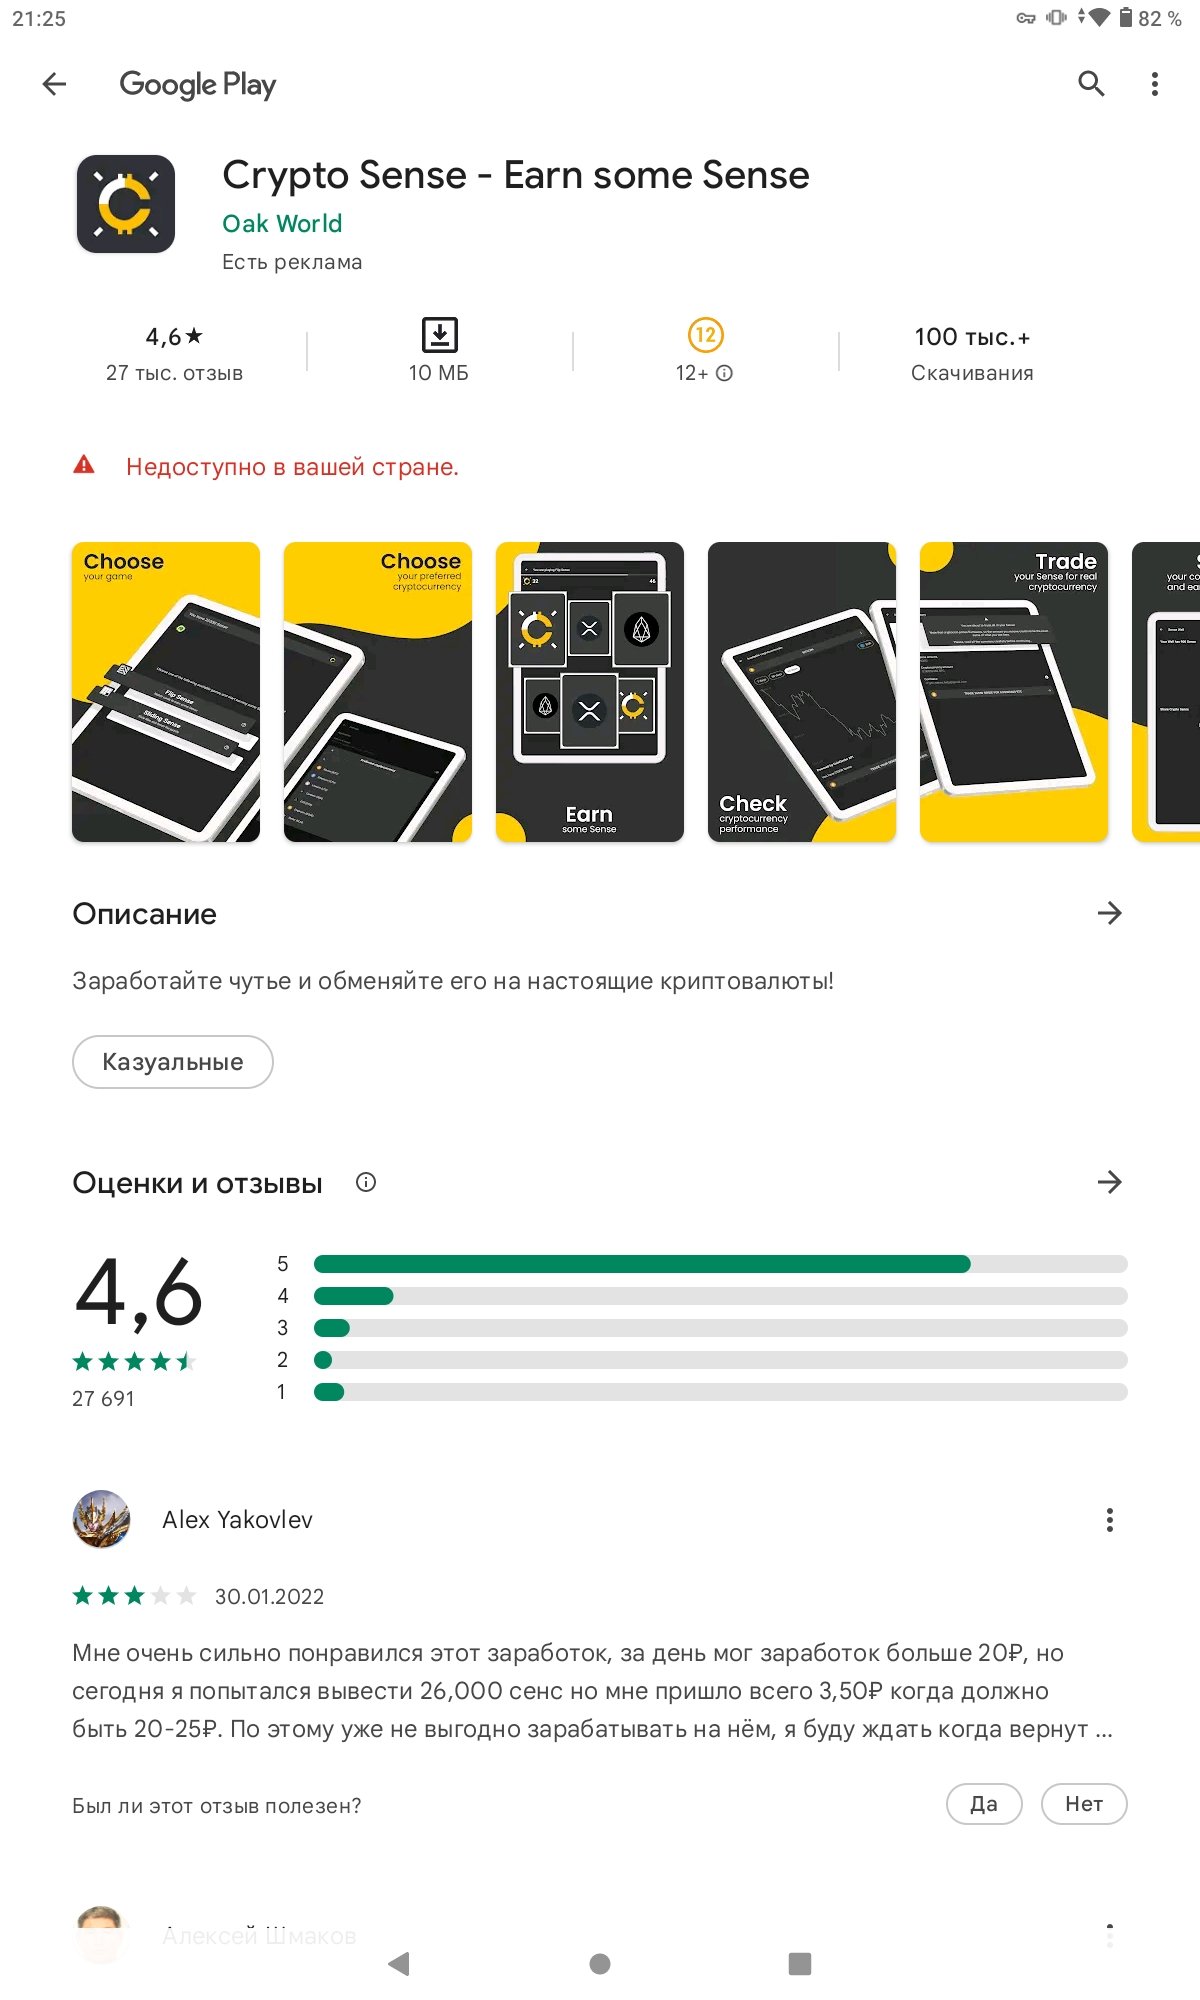The image size is (1200, 2000).
Task: Mark review not helpful with Нет
Action: 1084,1804
